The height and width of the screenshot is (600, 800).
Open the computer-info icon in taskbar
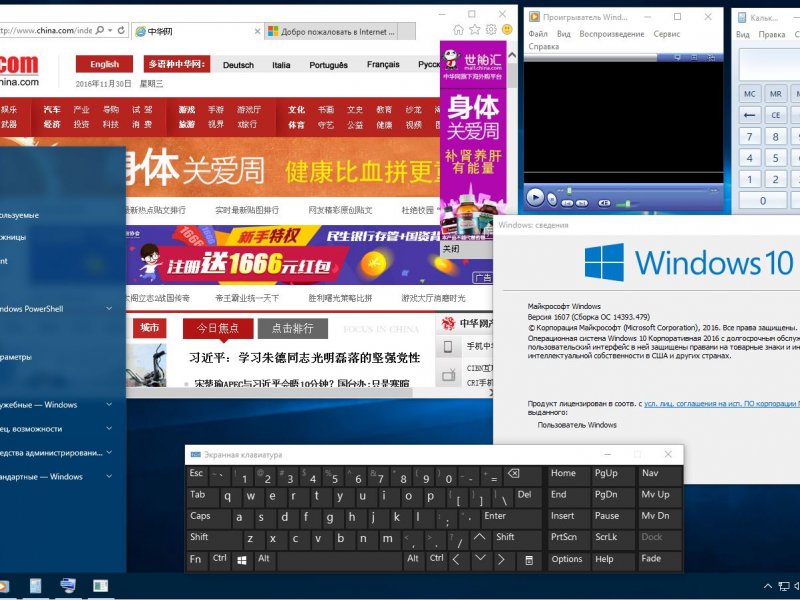tap(67, 586)
